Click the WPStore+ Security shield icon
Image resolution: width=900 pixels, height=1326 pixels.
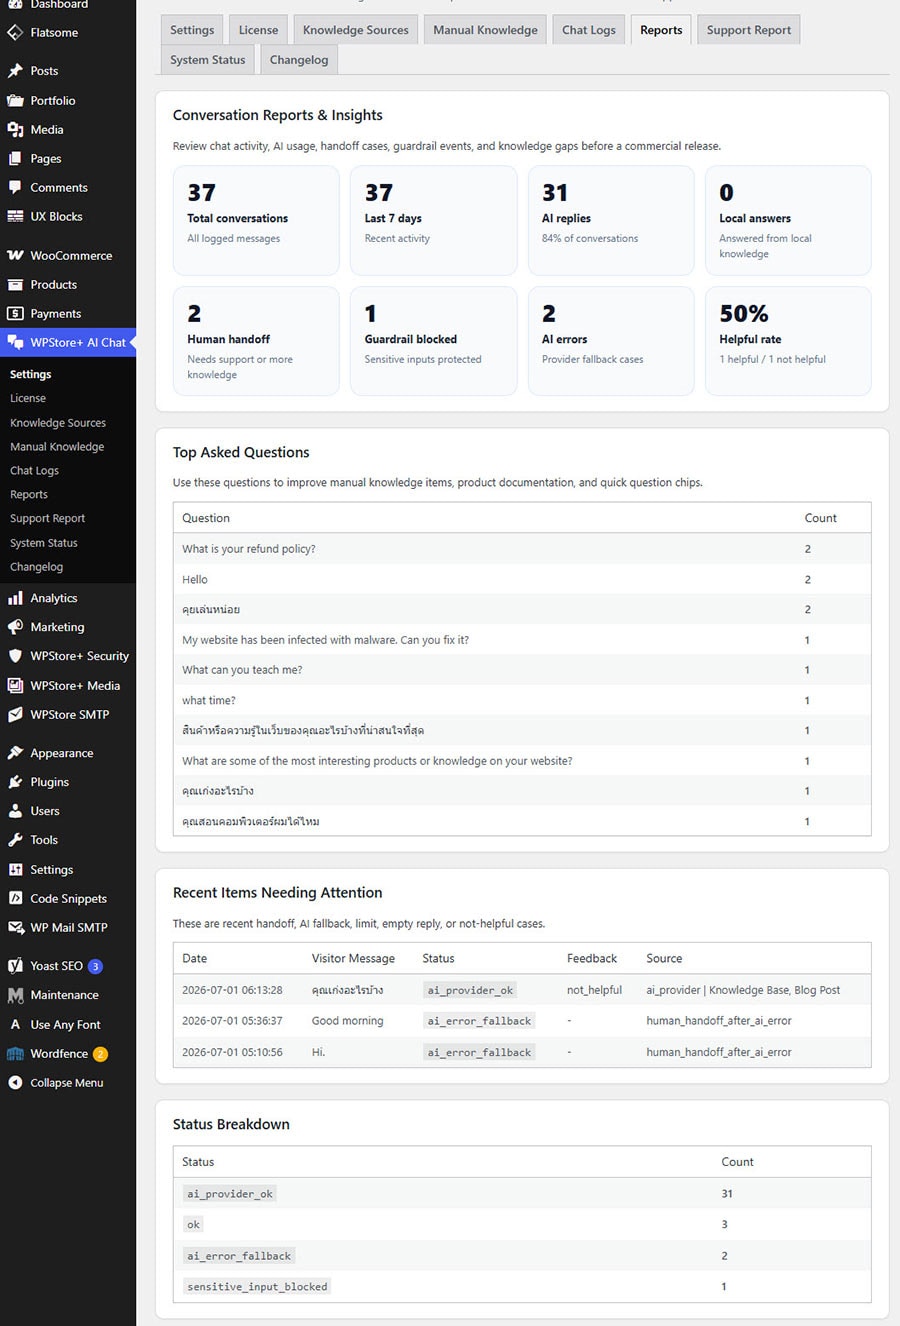click(15, 657)
